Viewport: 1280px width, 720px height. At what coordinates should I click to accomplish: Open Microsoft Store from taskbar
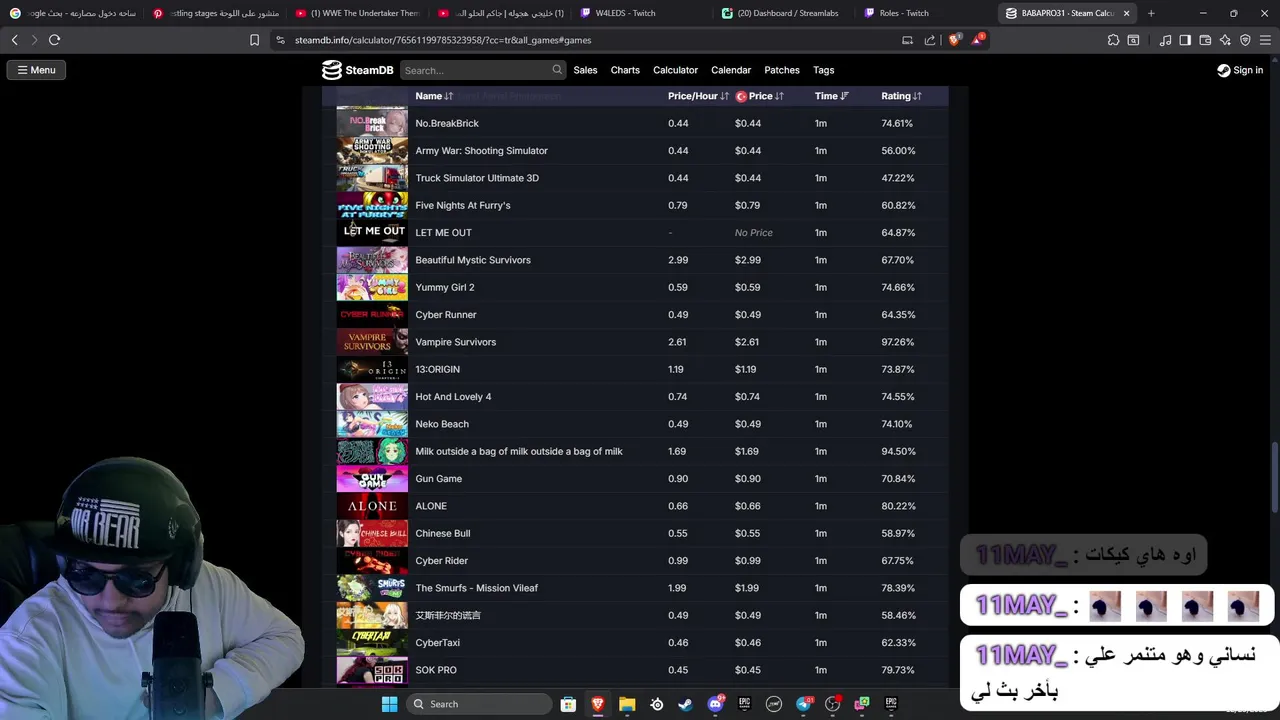pos(568,704)
